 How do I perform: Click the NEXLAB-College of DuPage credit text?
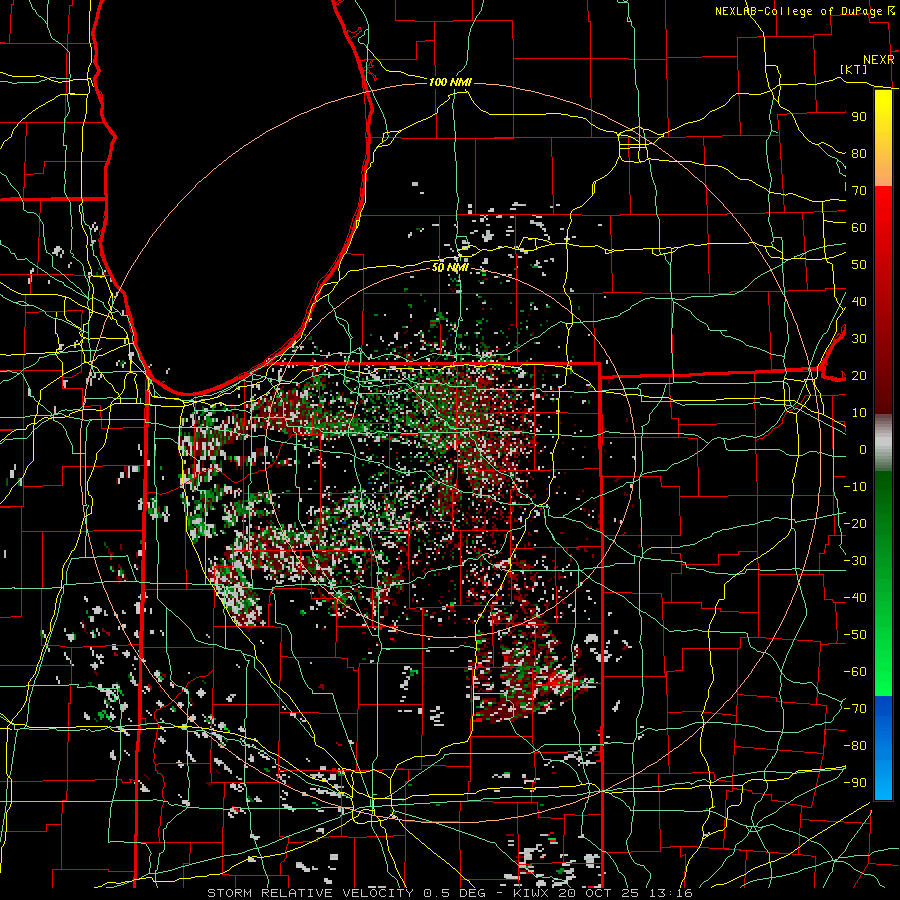801,11
